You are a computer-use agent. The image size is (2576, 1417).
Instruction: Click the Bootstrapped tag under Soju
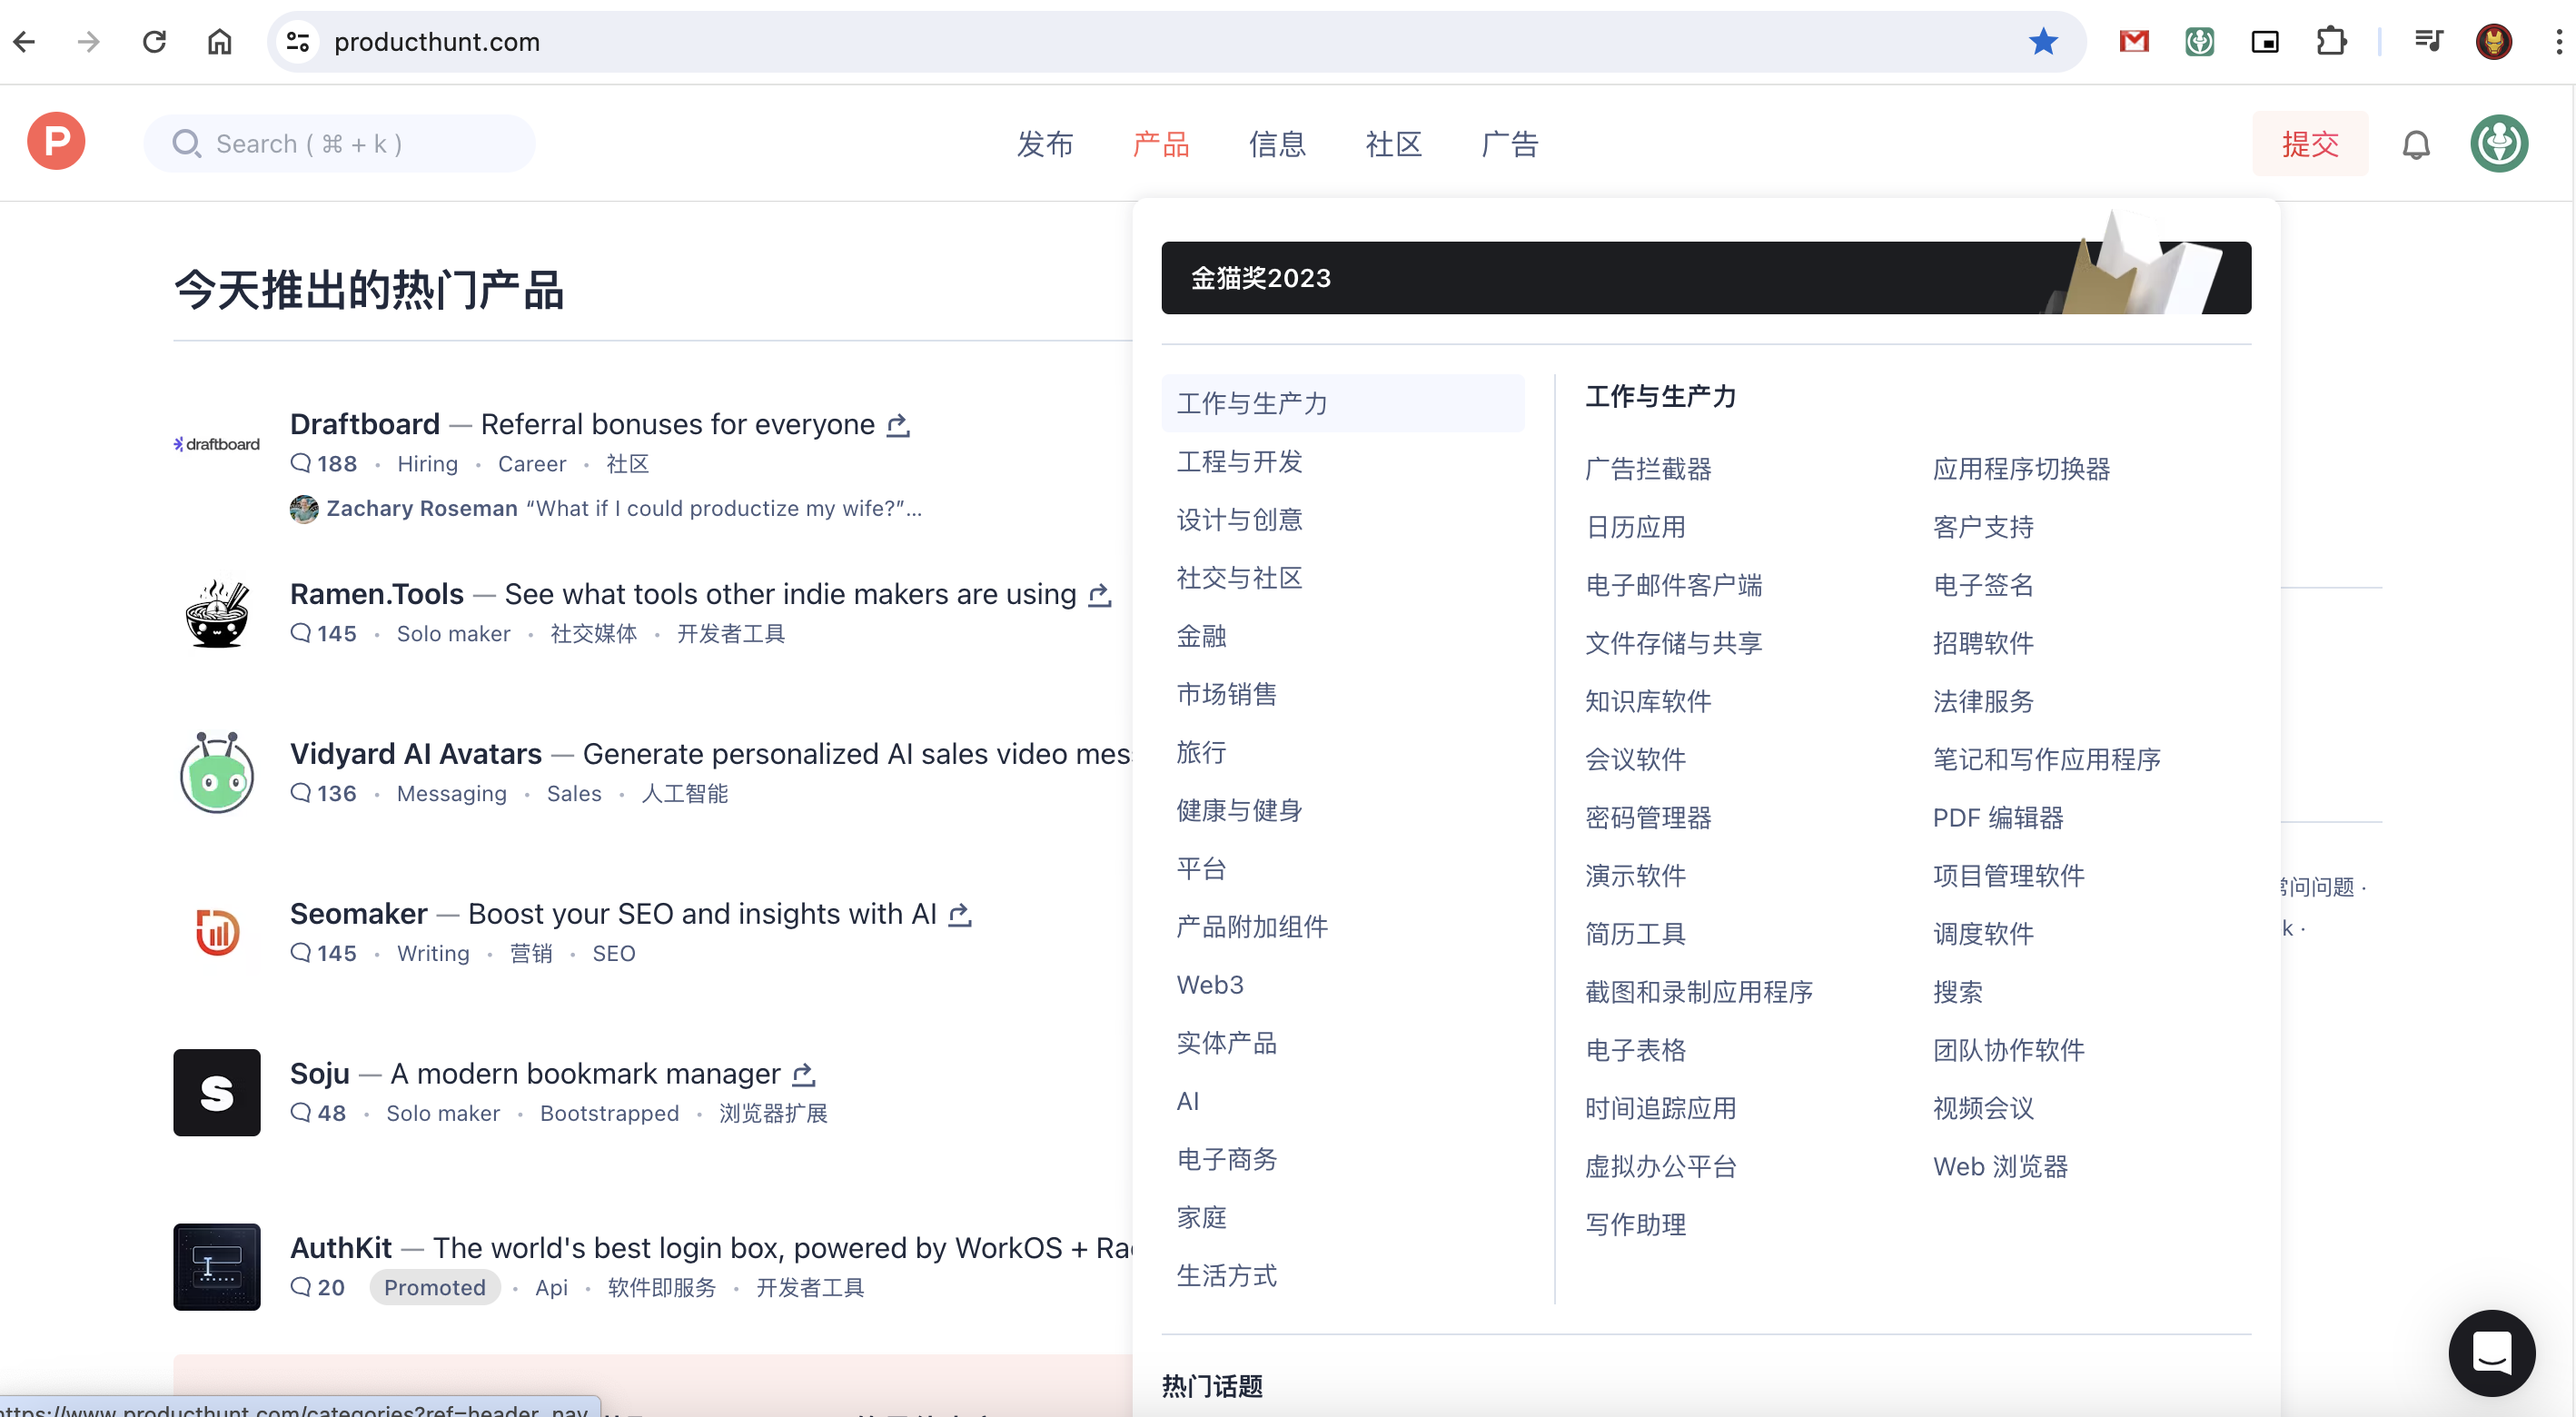pos(609,1113)
